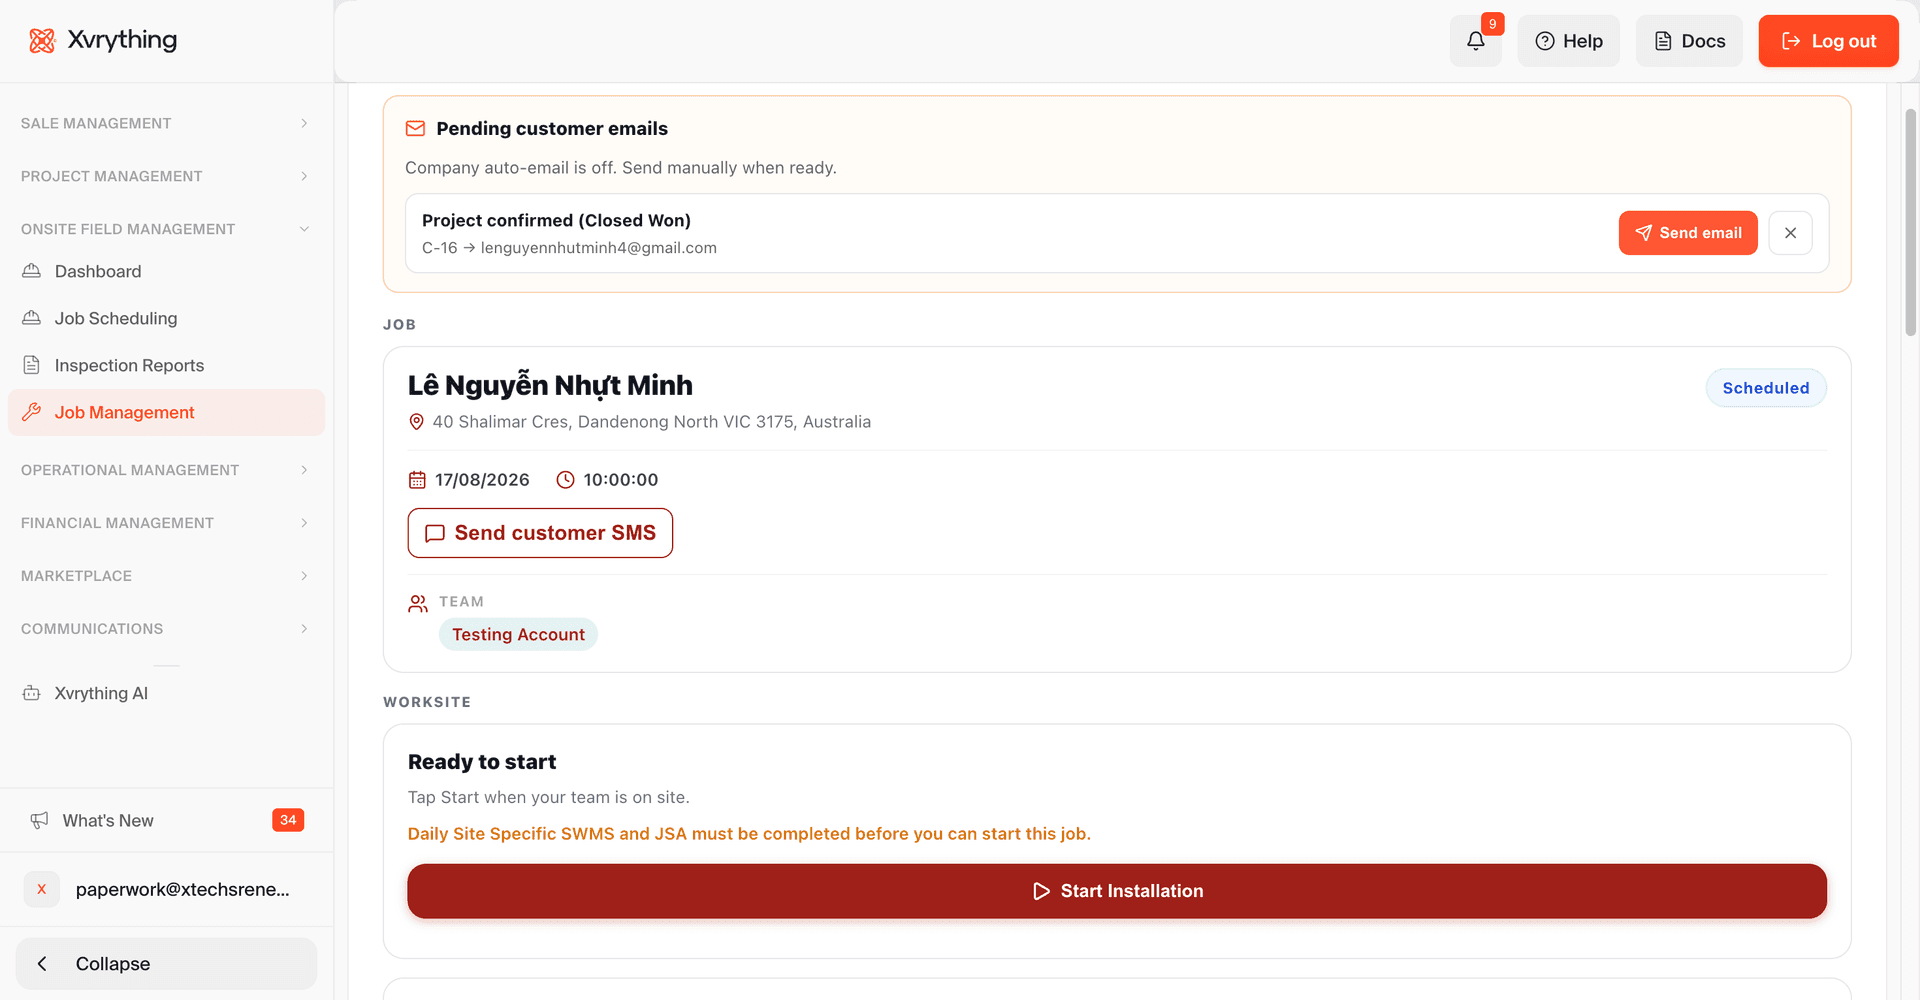Open the notifications bell

click(x=1476, y=41)
